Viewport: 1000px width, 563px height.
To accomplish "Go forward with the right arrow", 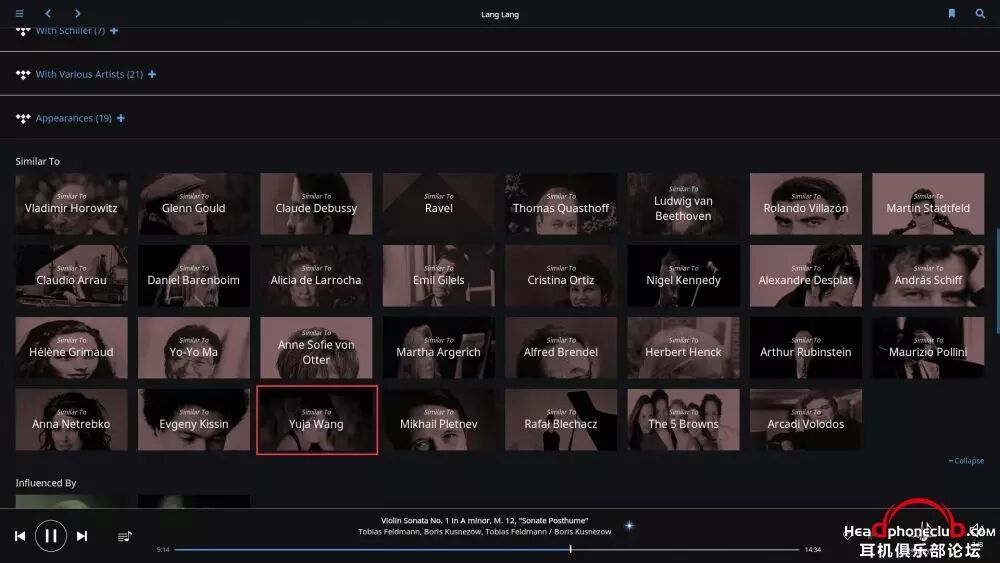I will tap(77, 13).
